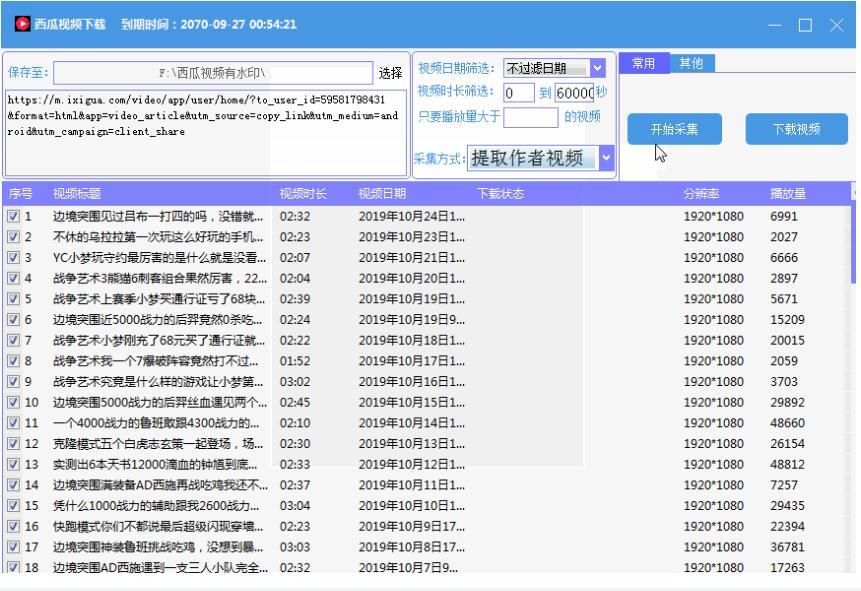Click play count 6991
The width and height of the screenshot is (861, 591).
point(784,216)
